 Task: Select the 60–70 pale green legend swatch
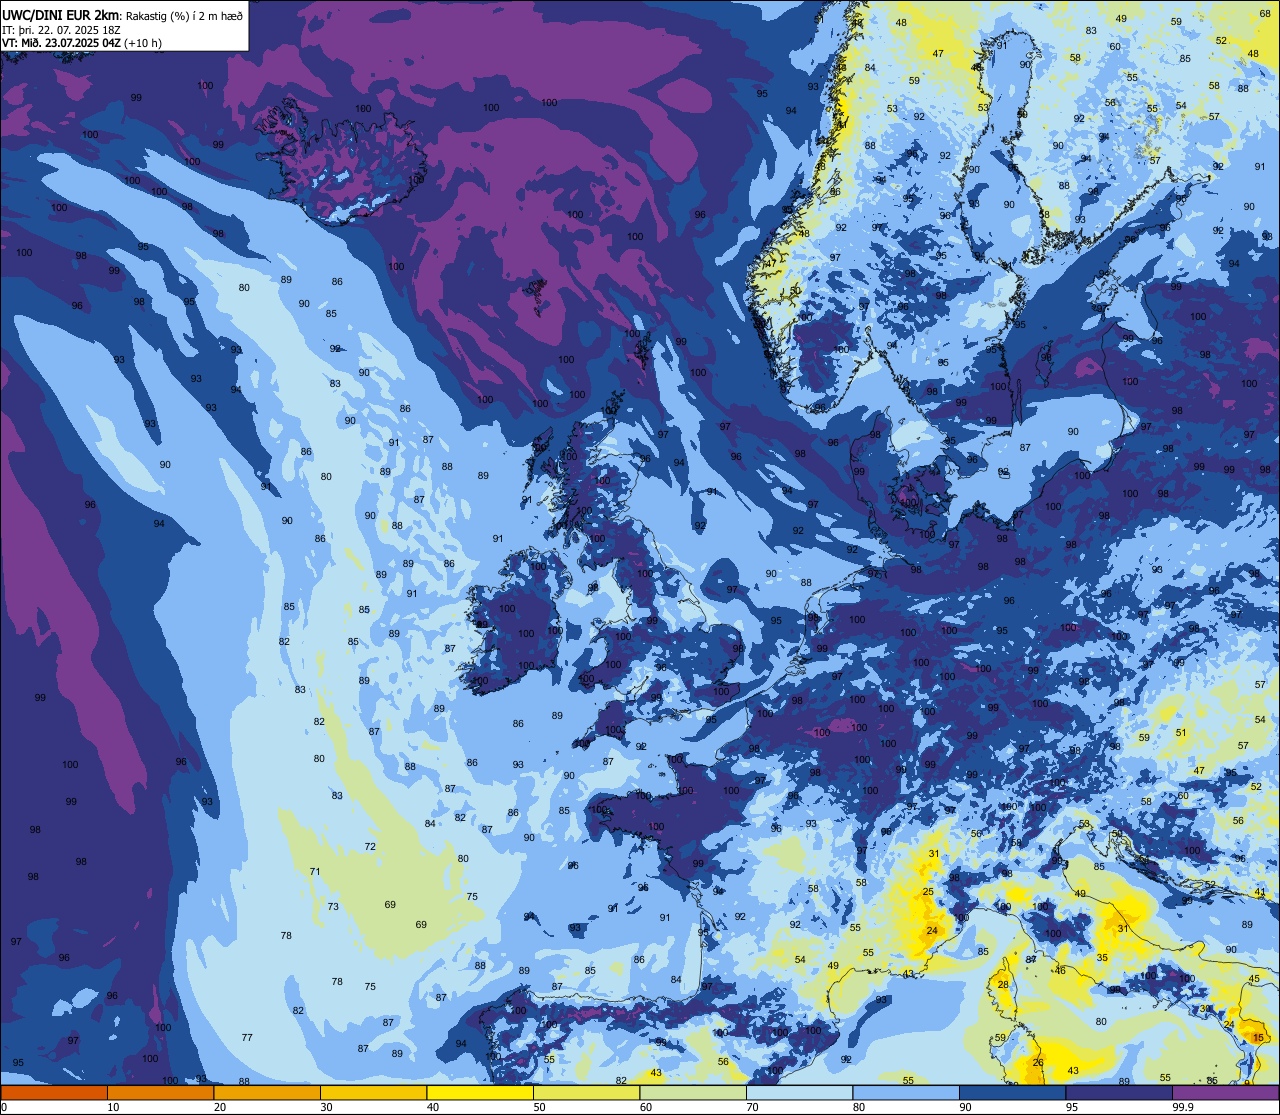pos(693,1092)
